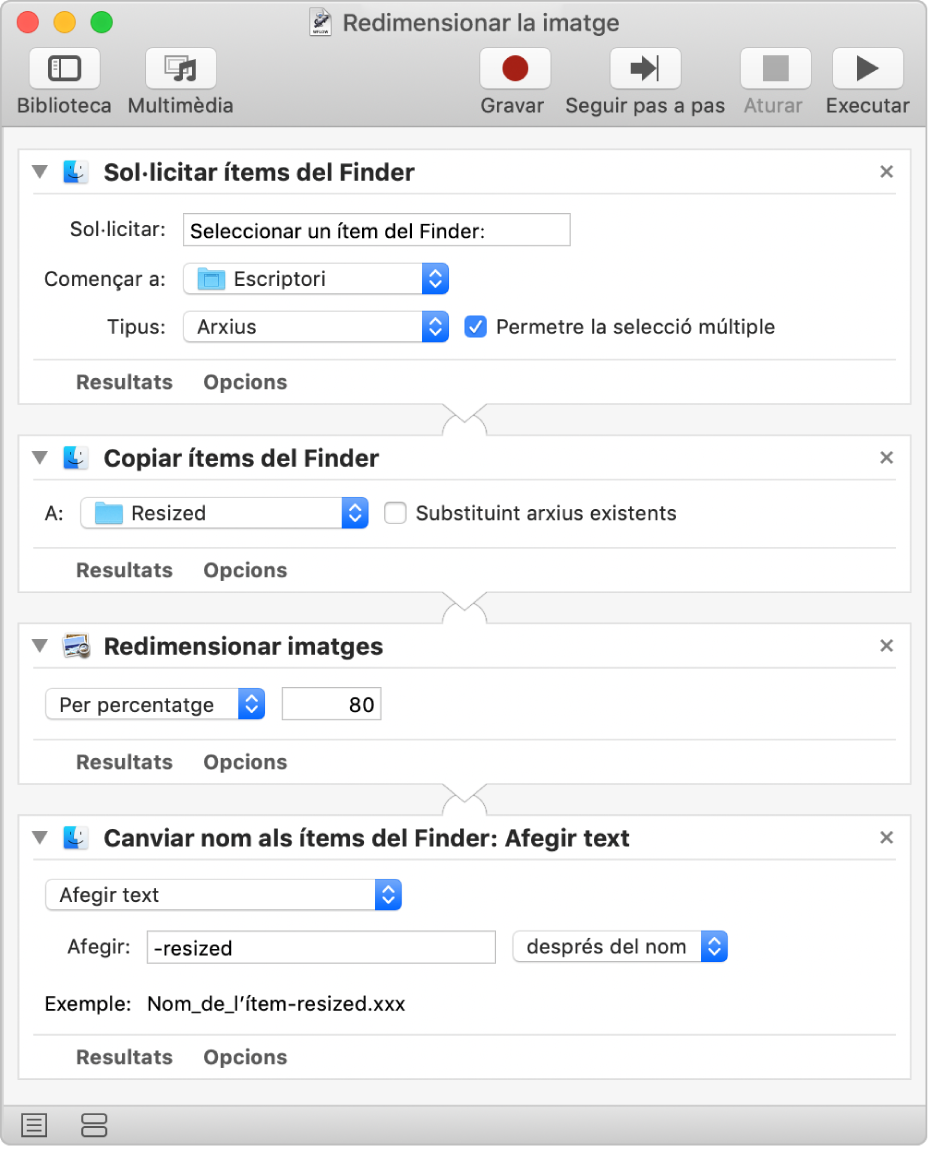Collapse the Copiar ítems del Finder action

click(40, 458)
